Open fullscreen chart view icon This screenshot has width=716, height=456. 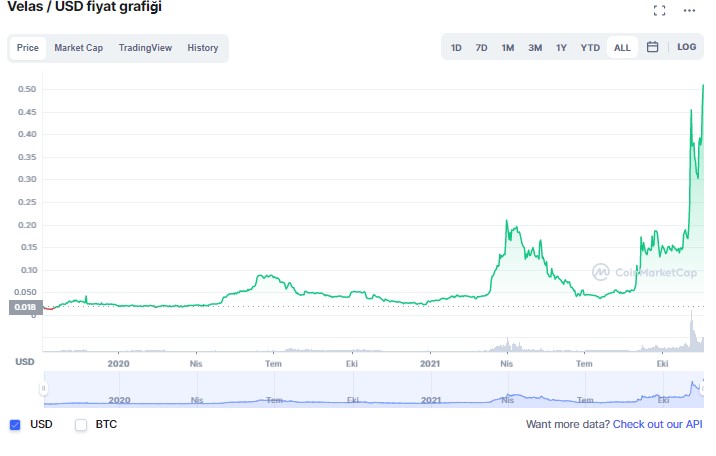[x=659, y=10]
